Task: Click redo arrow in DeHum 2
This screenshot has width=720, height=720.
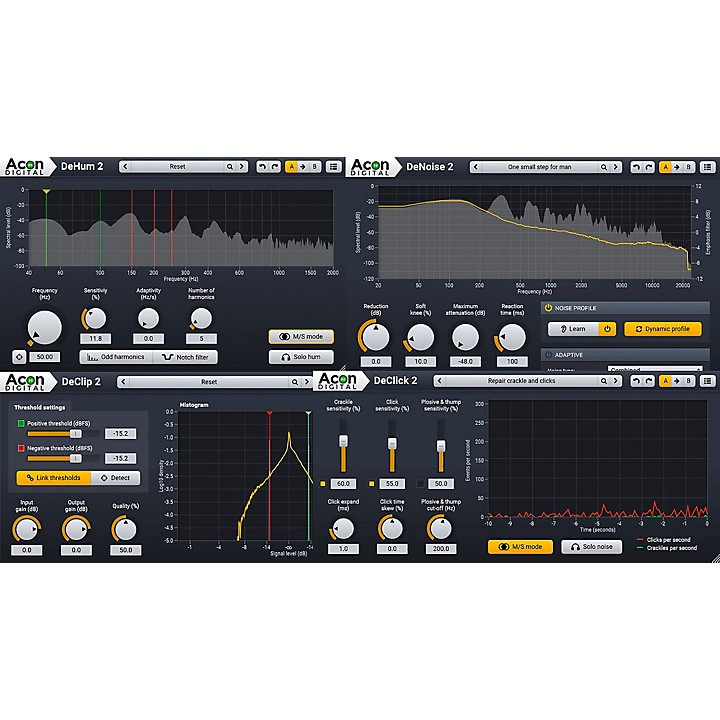Action: (x=275, y=167)
